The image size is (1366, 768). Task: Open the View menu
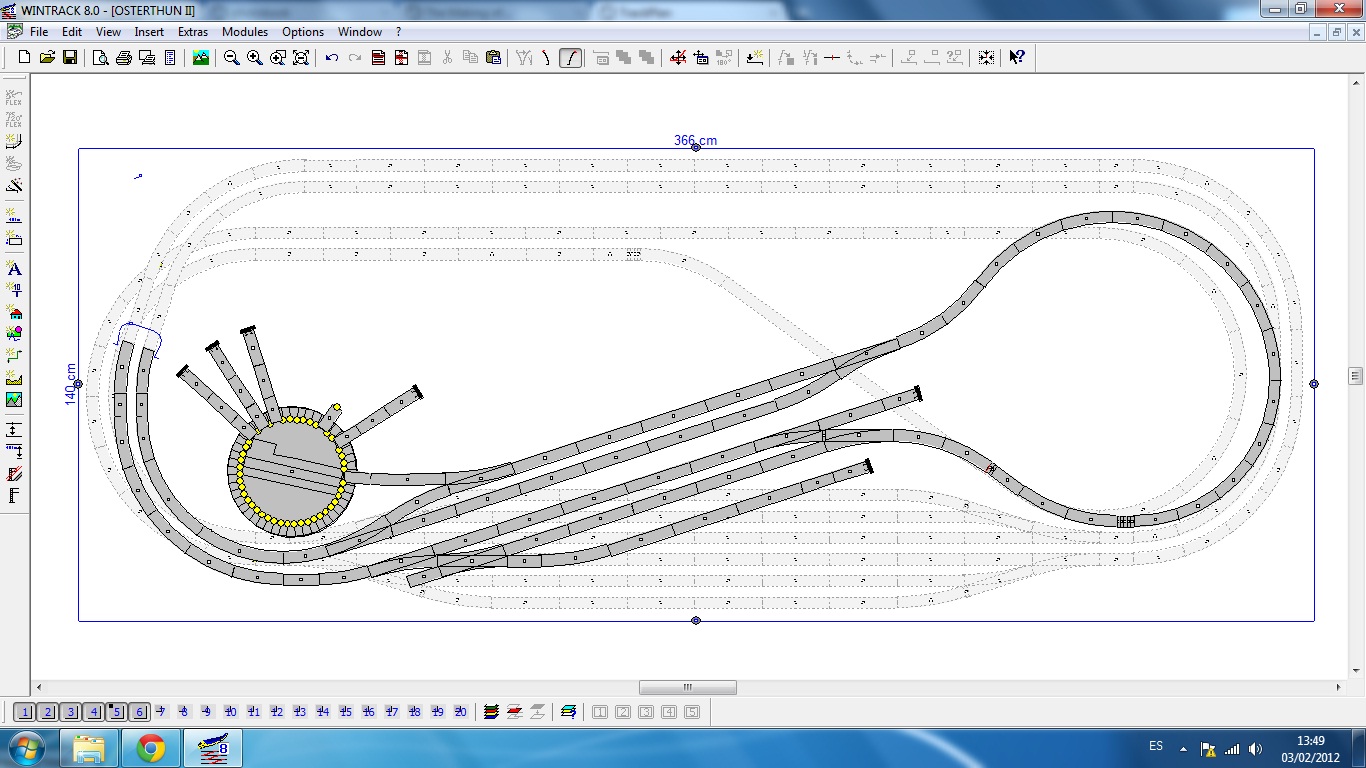pos(108,32)
